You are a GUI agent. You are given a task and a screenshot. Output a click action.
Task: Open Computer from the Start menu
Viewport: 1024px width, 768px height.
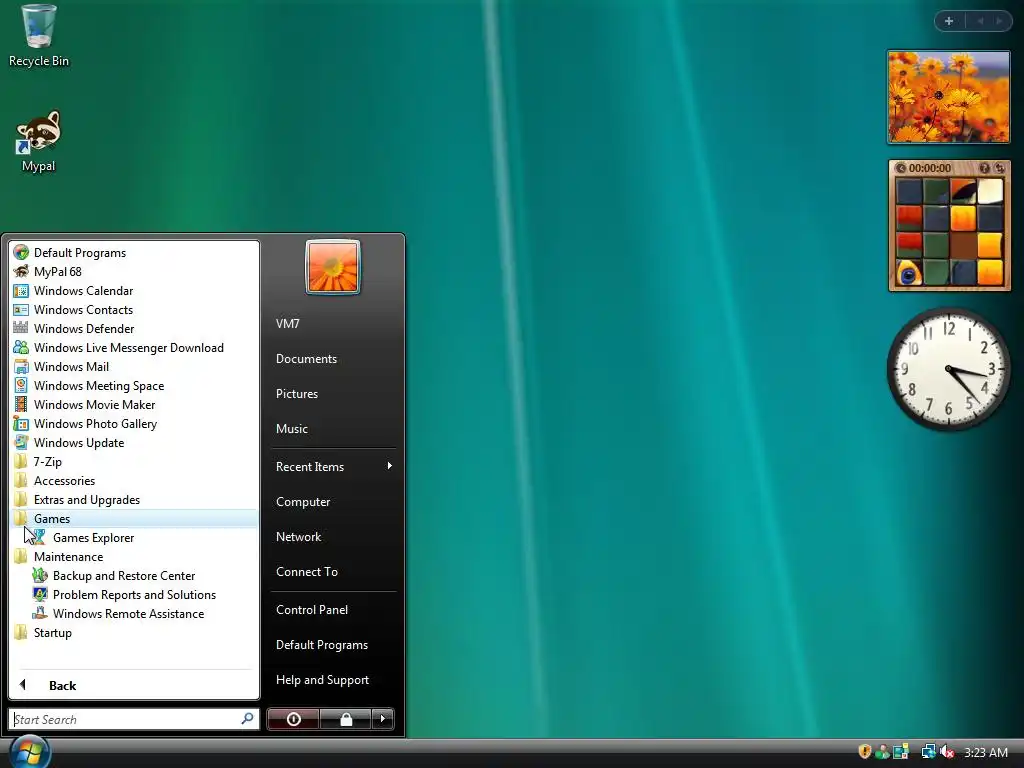click(x=333, y=502)
